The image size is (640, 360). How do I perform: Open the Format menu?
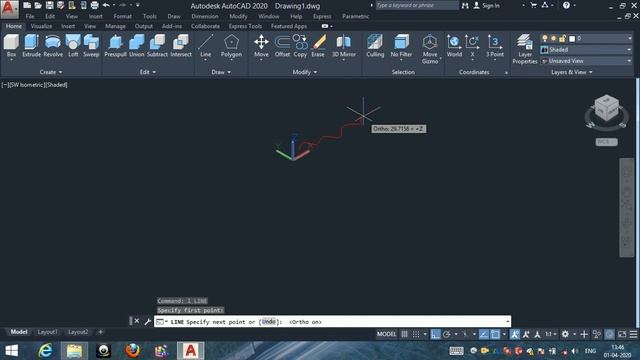[x=122, y=16]
